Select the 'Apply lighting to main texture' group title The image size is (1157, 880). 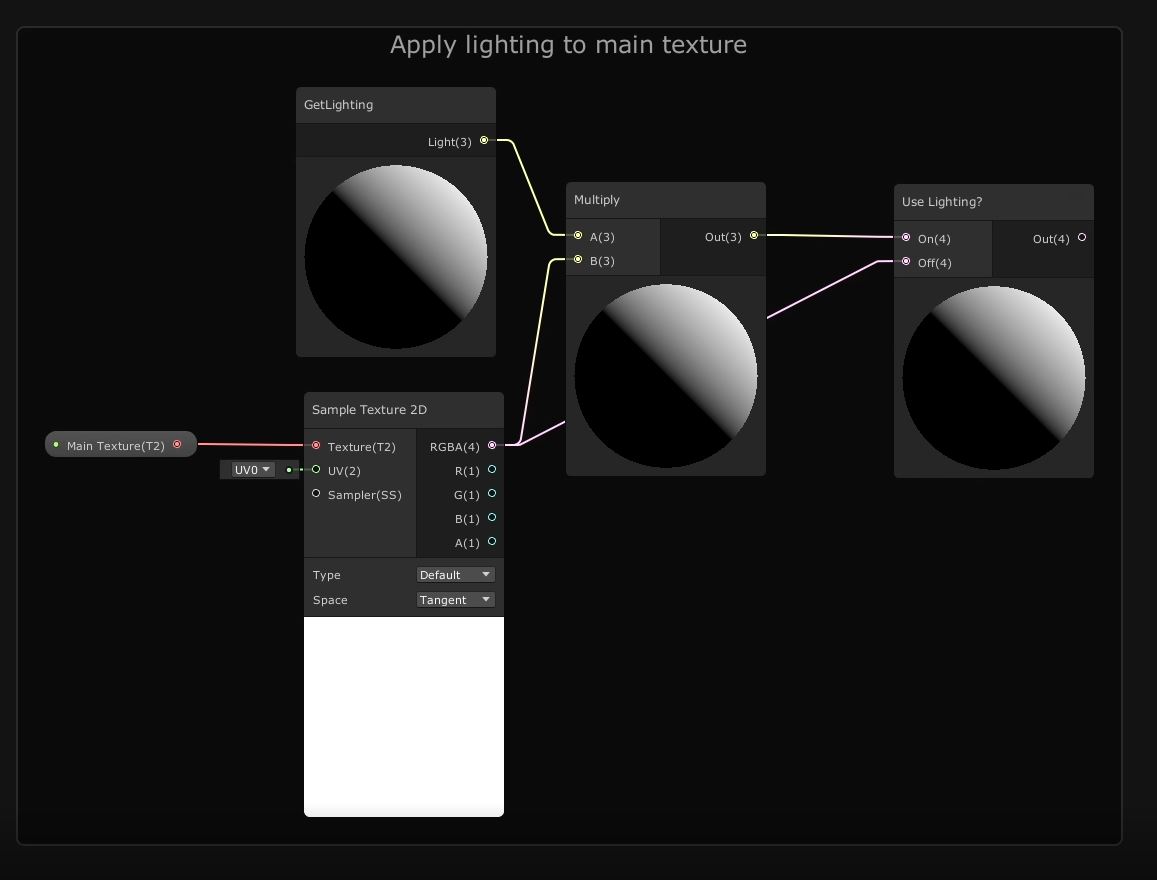coord(568,45)
